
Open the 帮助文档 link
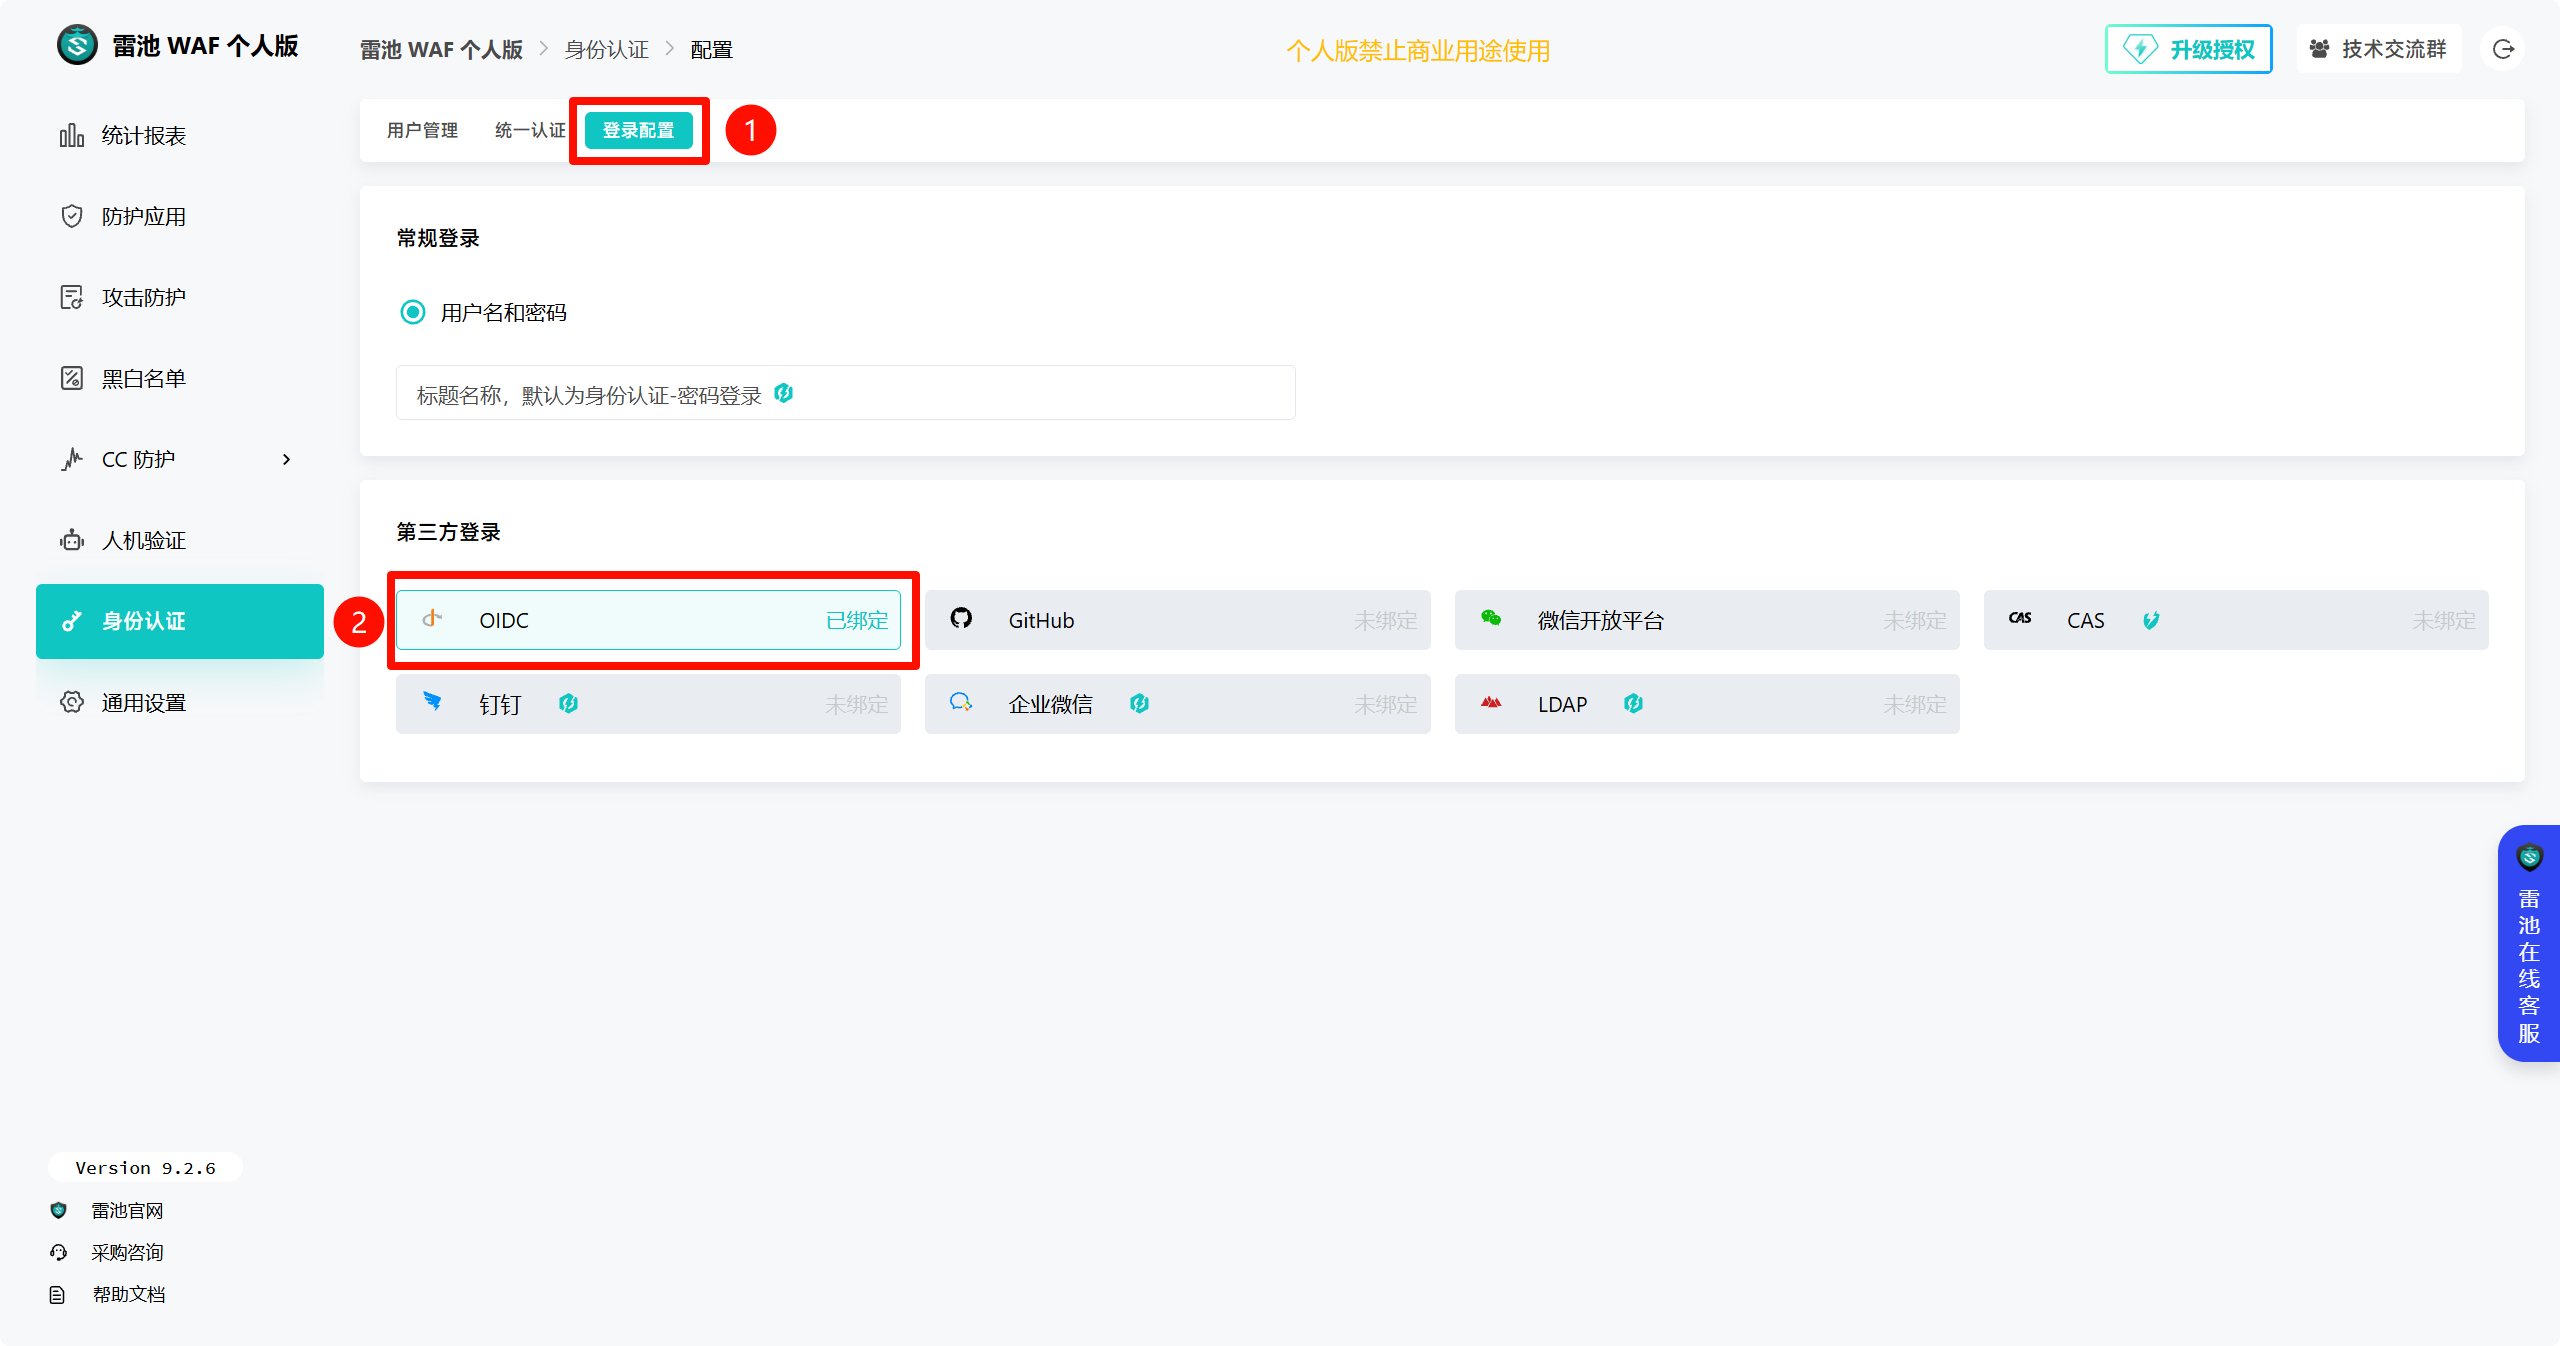[x=128, y=1295]
